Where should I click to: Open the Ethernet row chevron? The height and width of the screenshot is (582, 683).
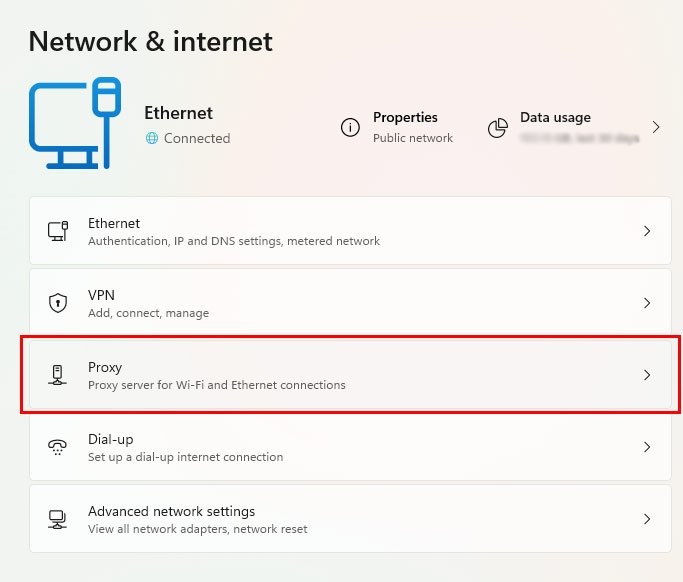647,231
